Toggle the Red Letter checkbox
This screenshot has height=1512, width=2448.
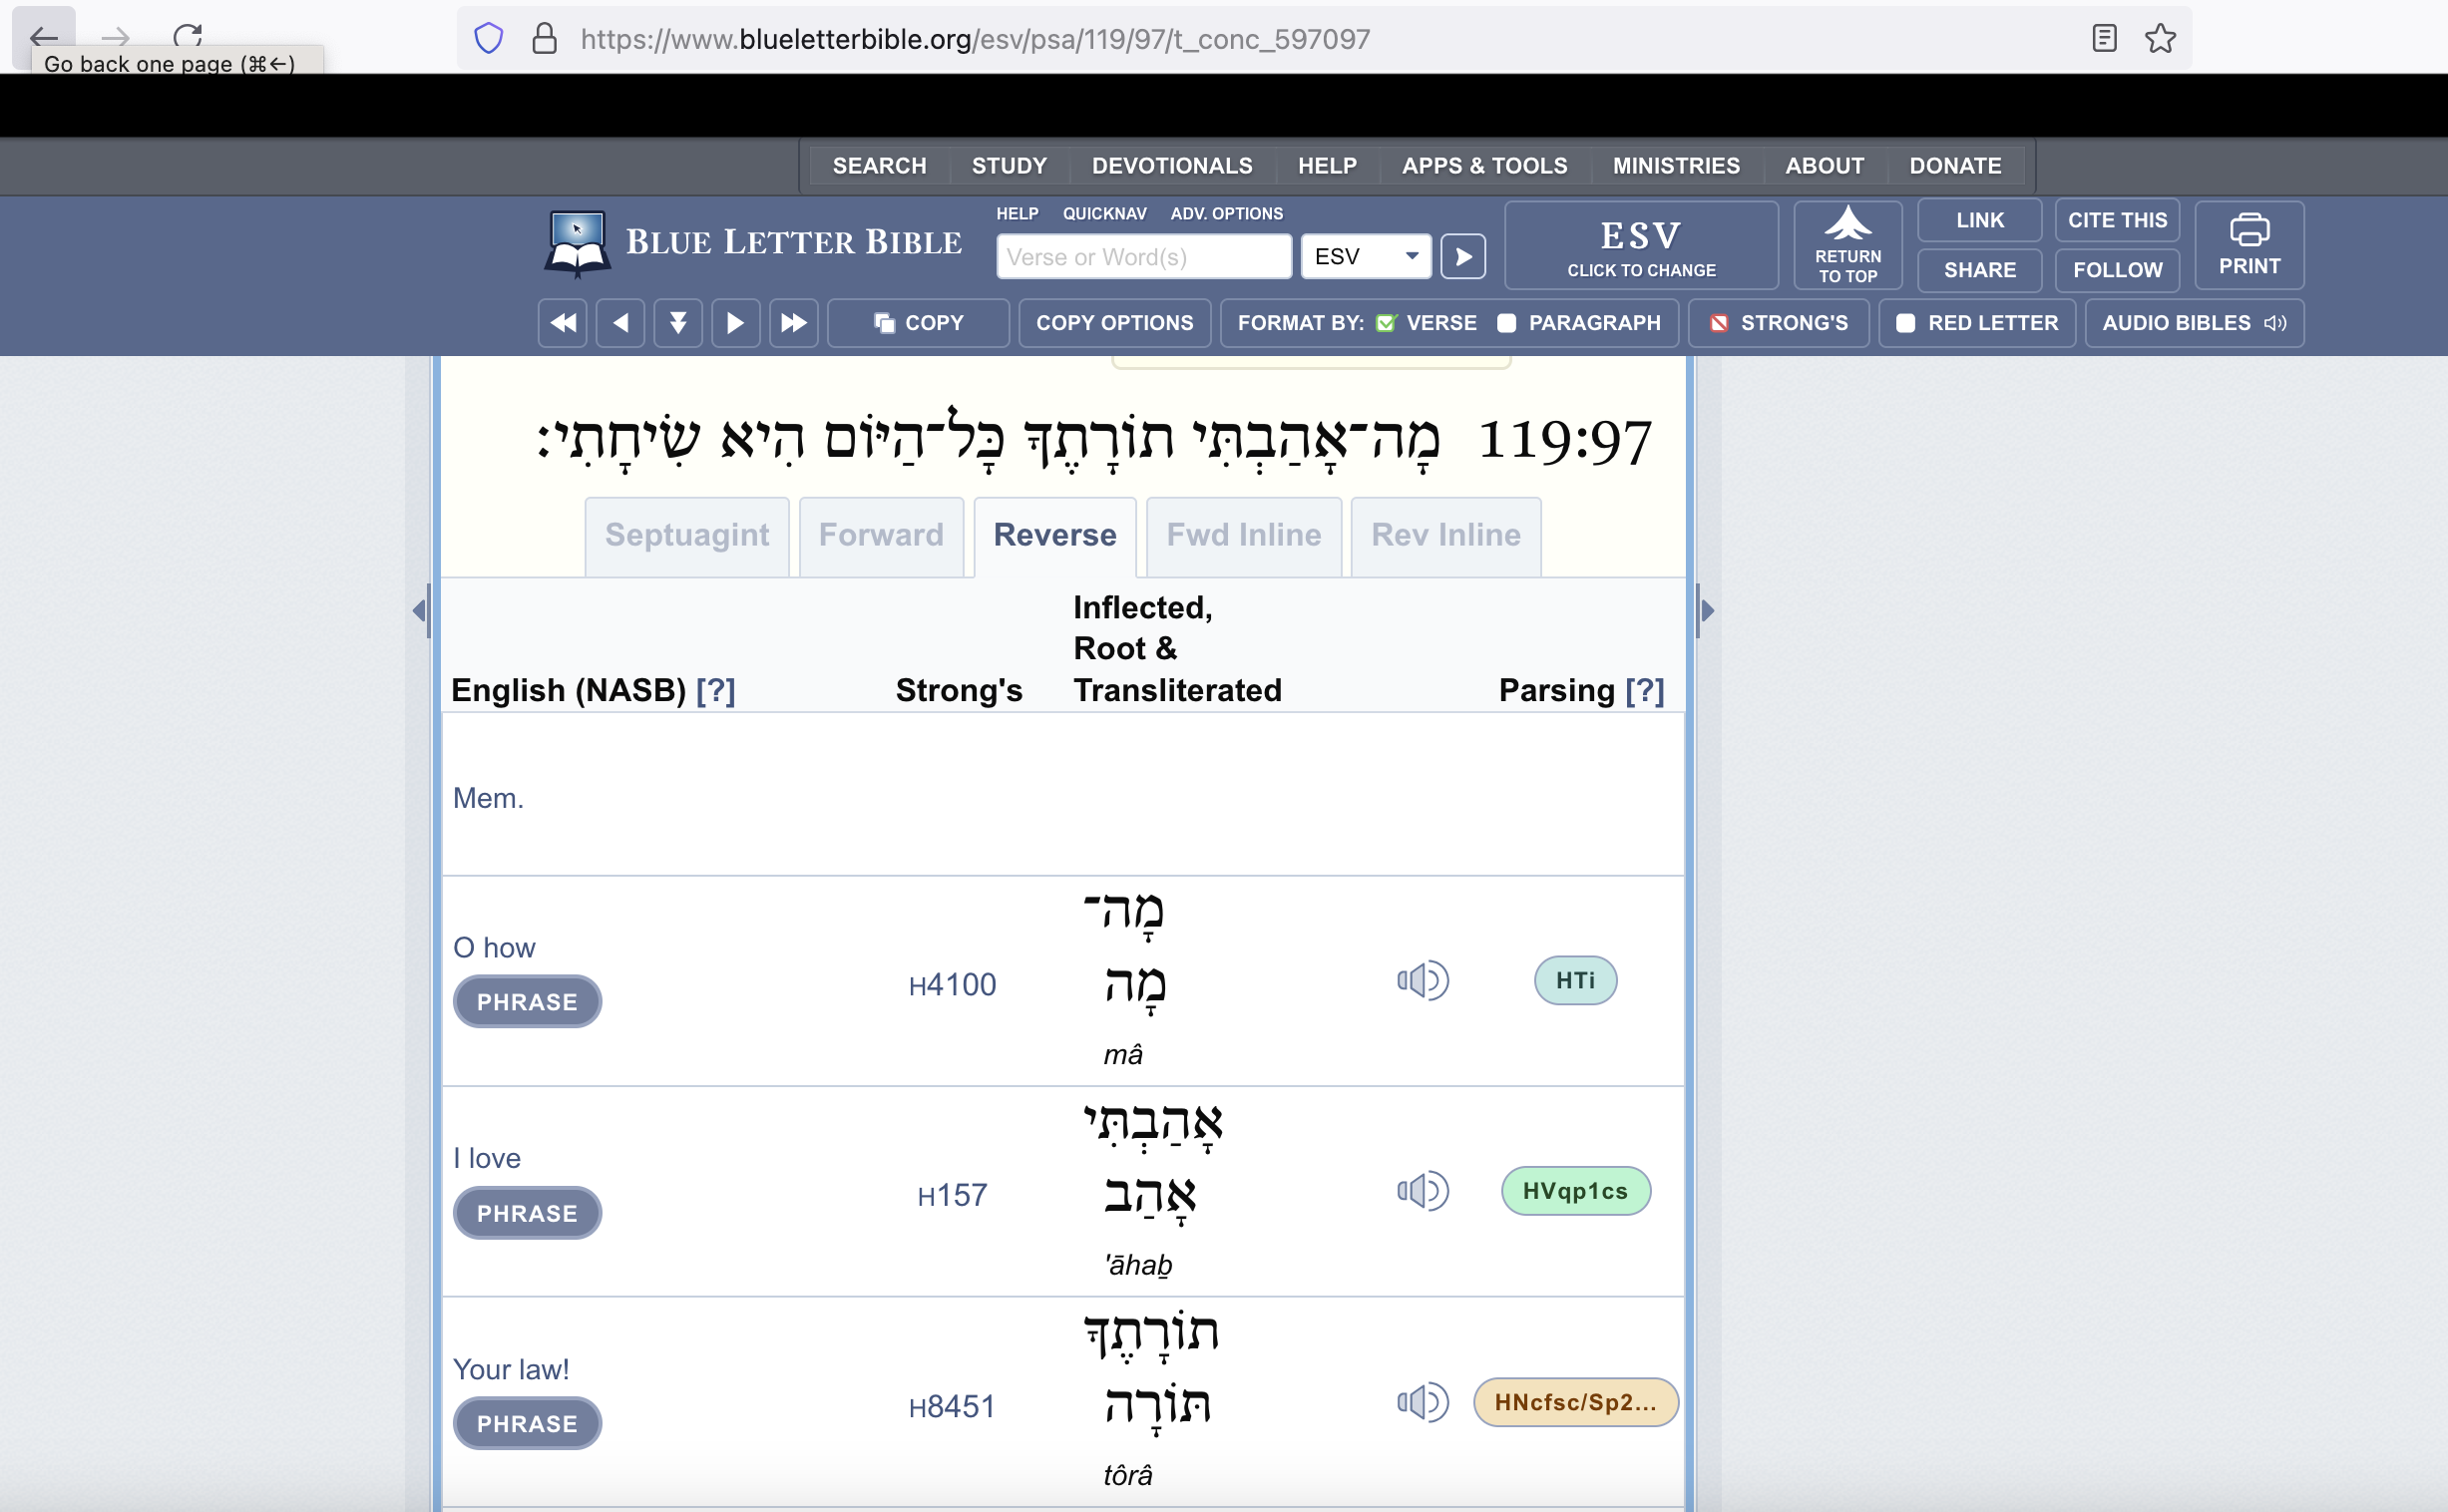tap(1906, 323)
